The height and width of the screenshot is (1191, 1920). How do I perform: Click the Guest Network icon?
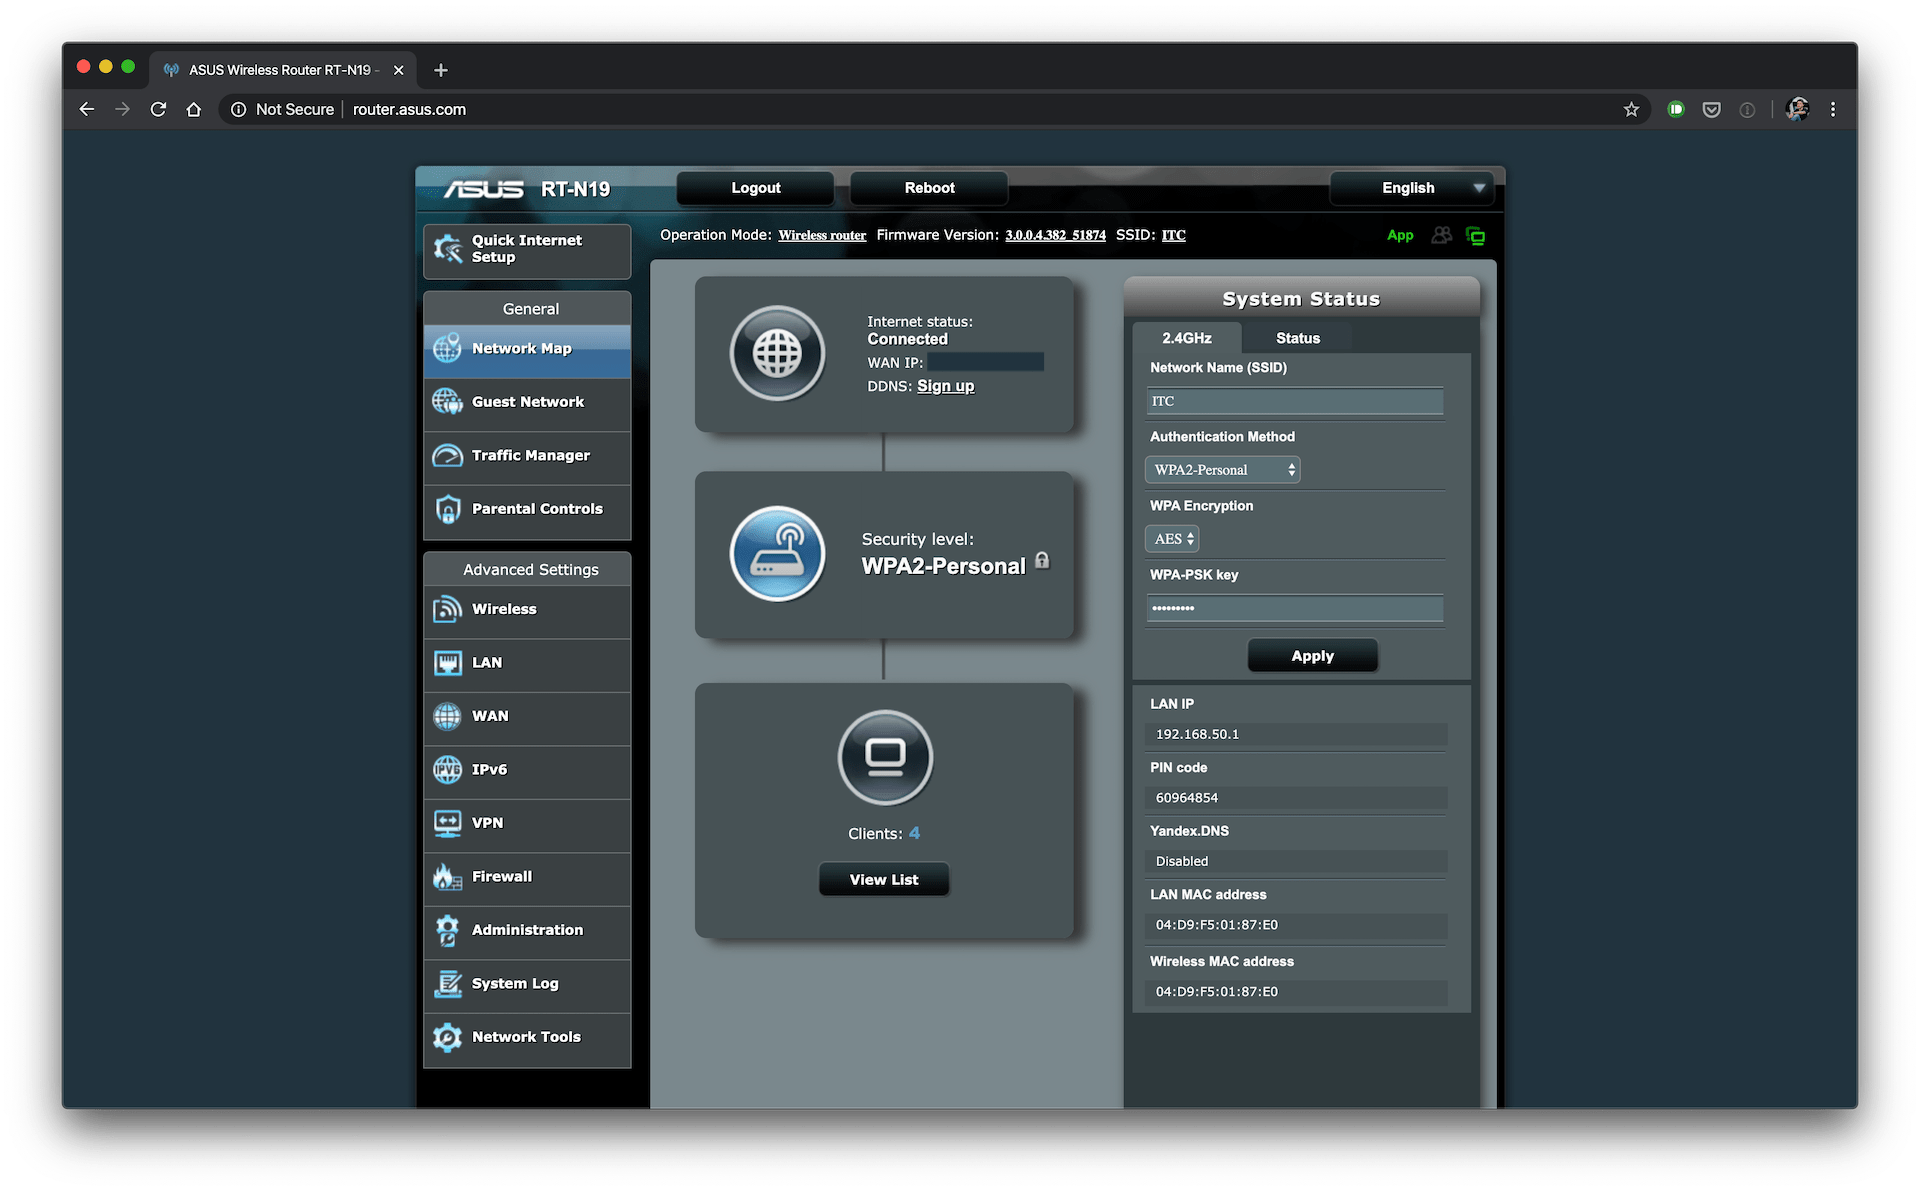pyautogui.click(x=447, y=402)
